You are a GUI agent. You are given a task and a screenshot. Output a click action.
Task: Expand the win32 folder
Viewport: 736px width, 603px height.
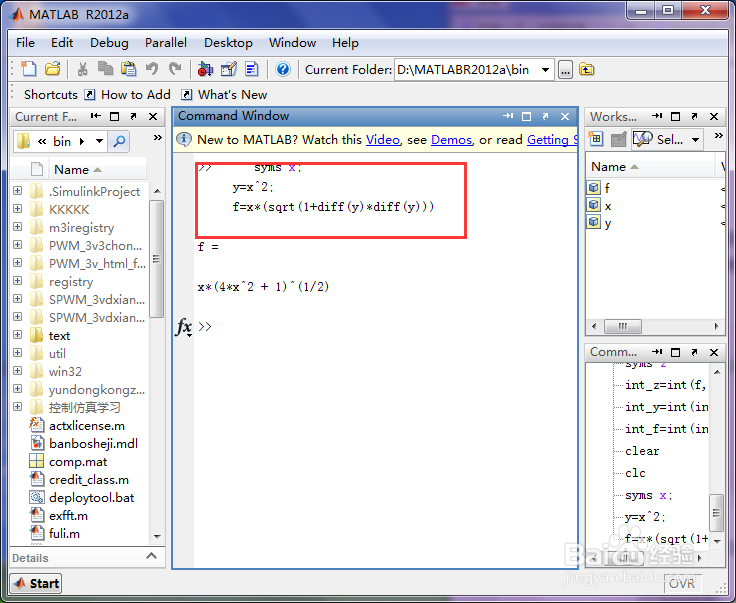(x=17, y=371)
